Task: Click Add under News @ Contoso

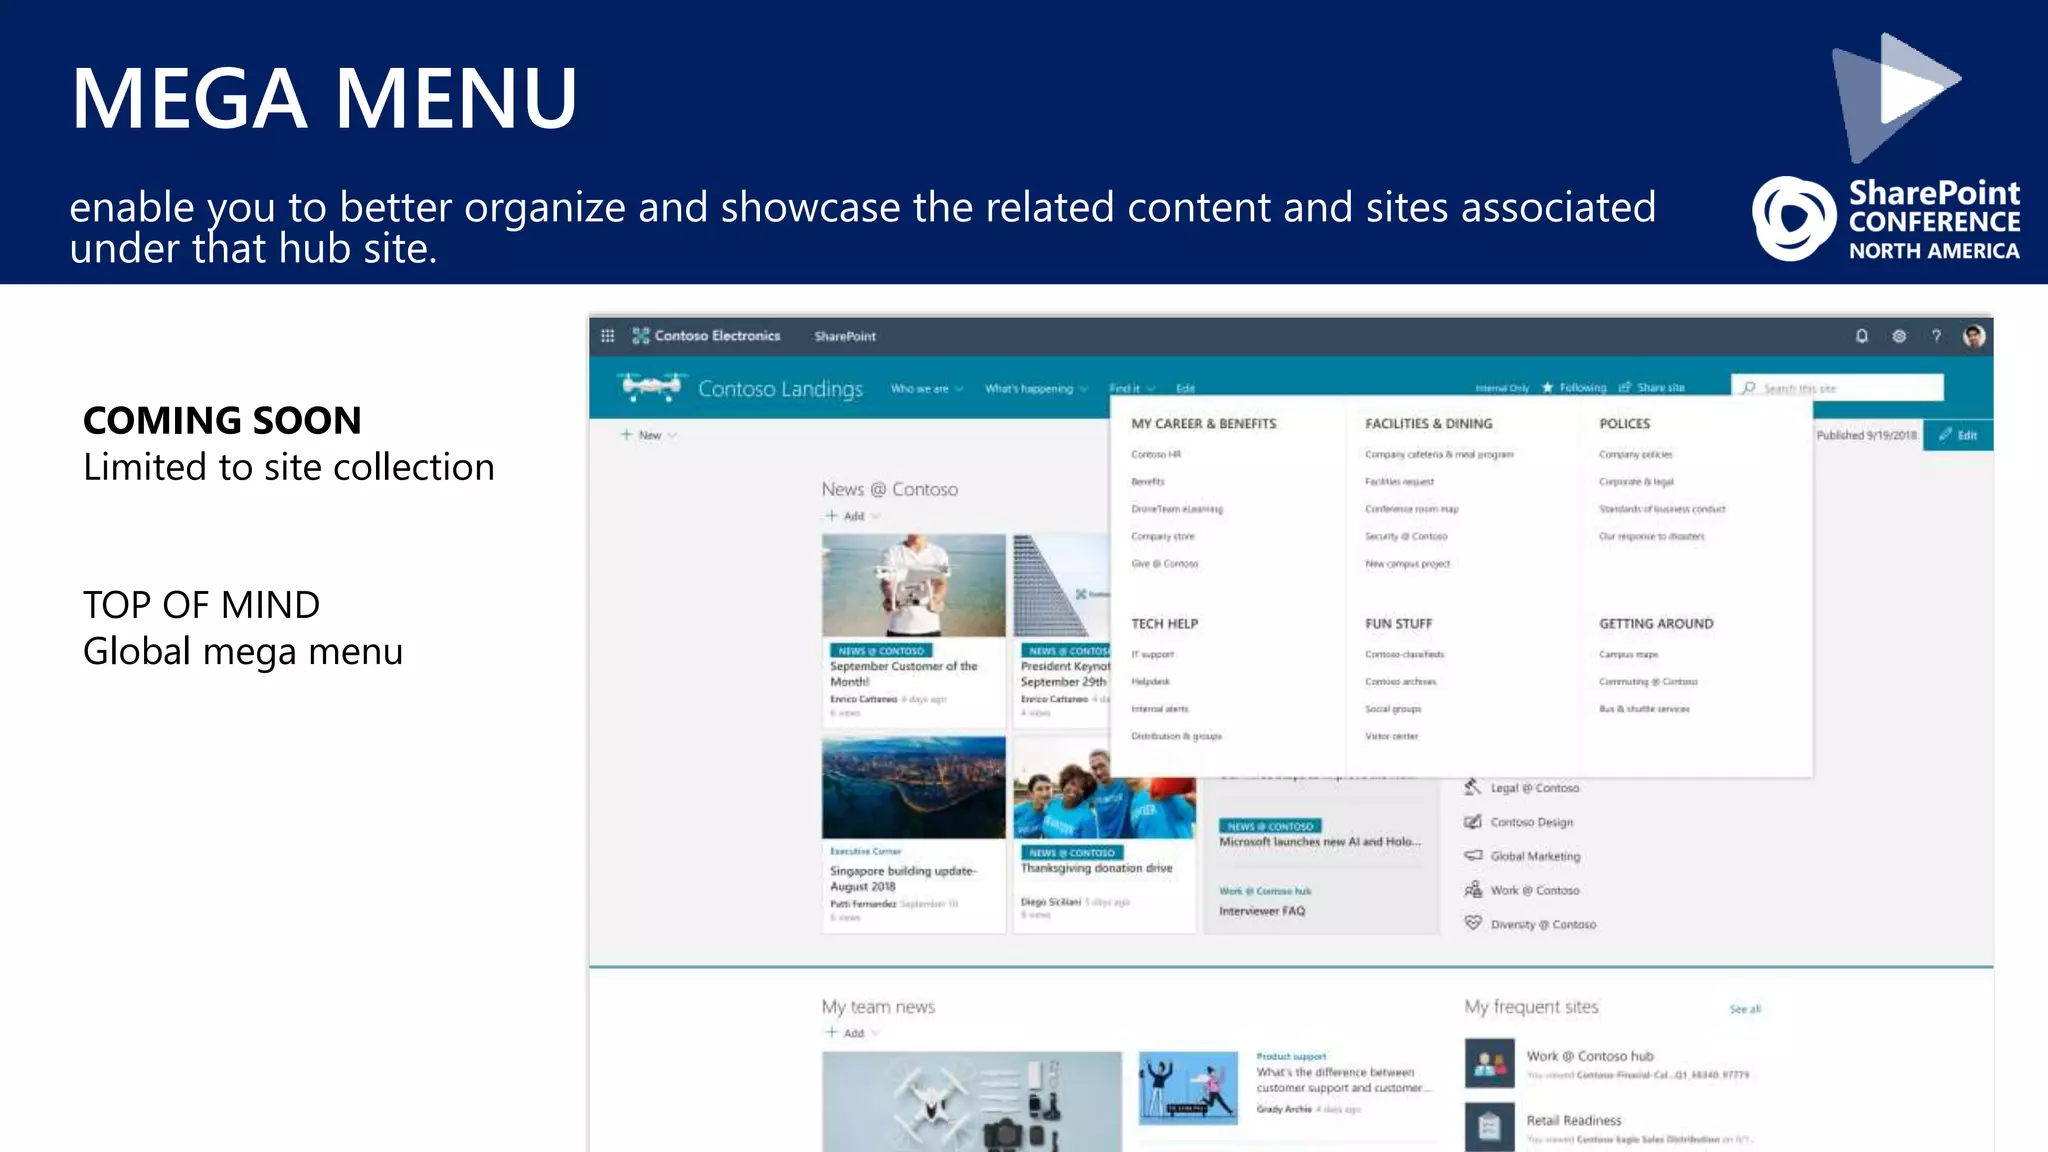Action: pos(853,516)
